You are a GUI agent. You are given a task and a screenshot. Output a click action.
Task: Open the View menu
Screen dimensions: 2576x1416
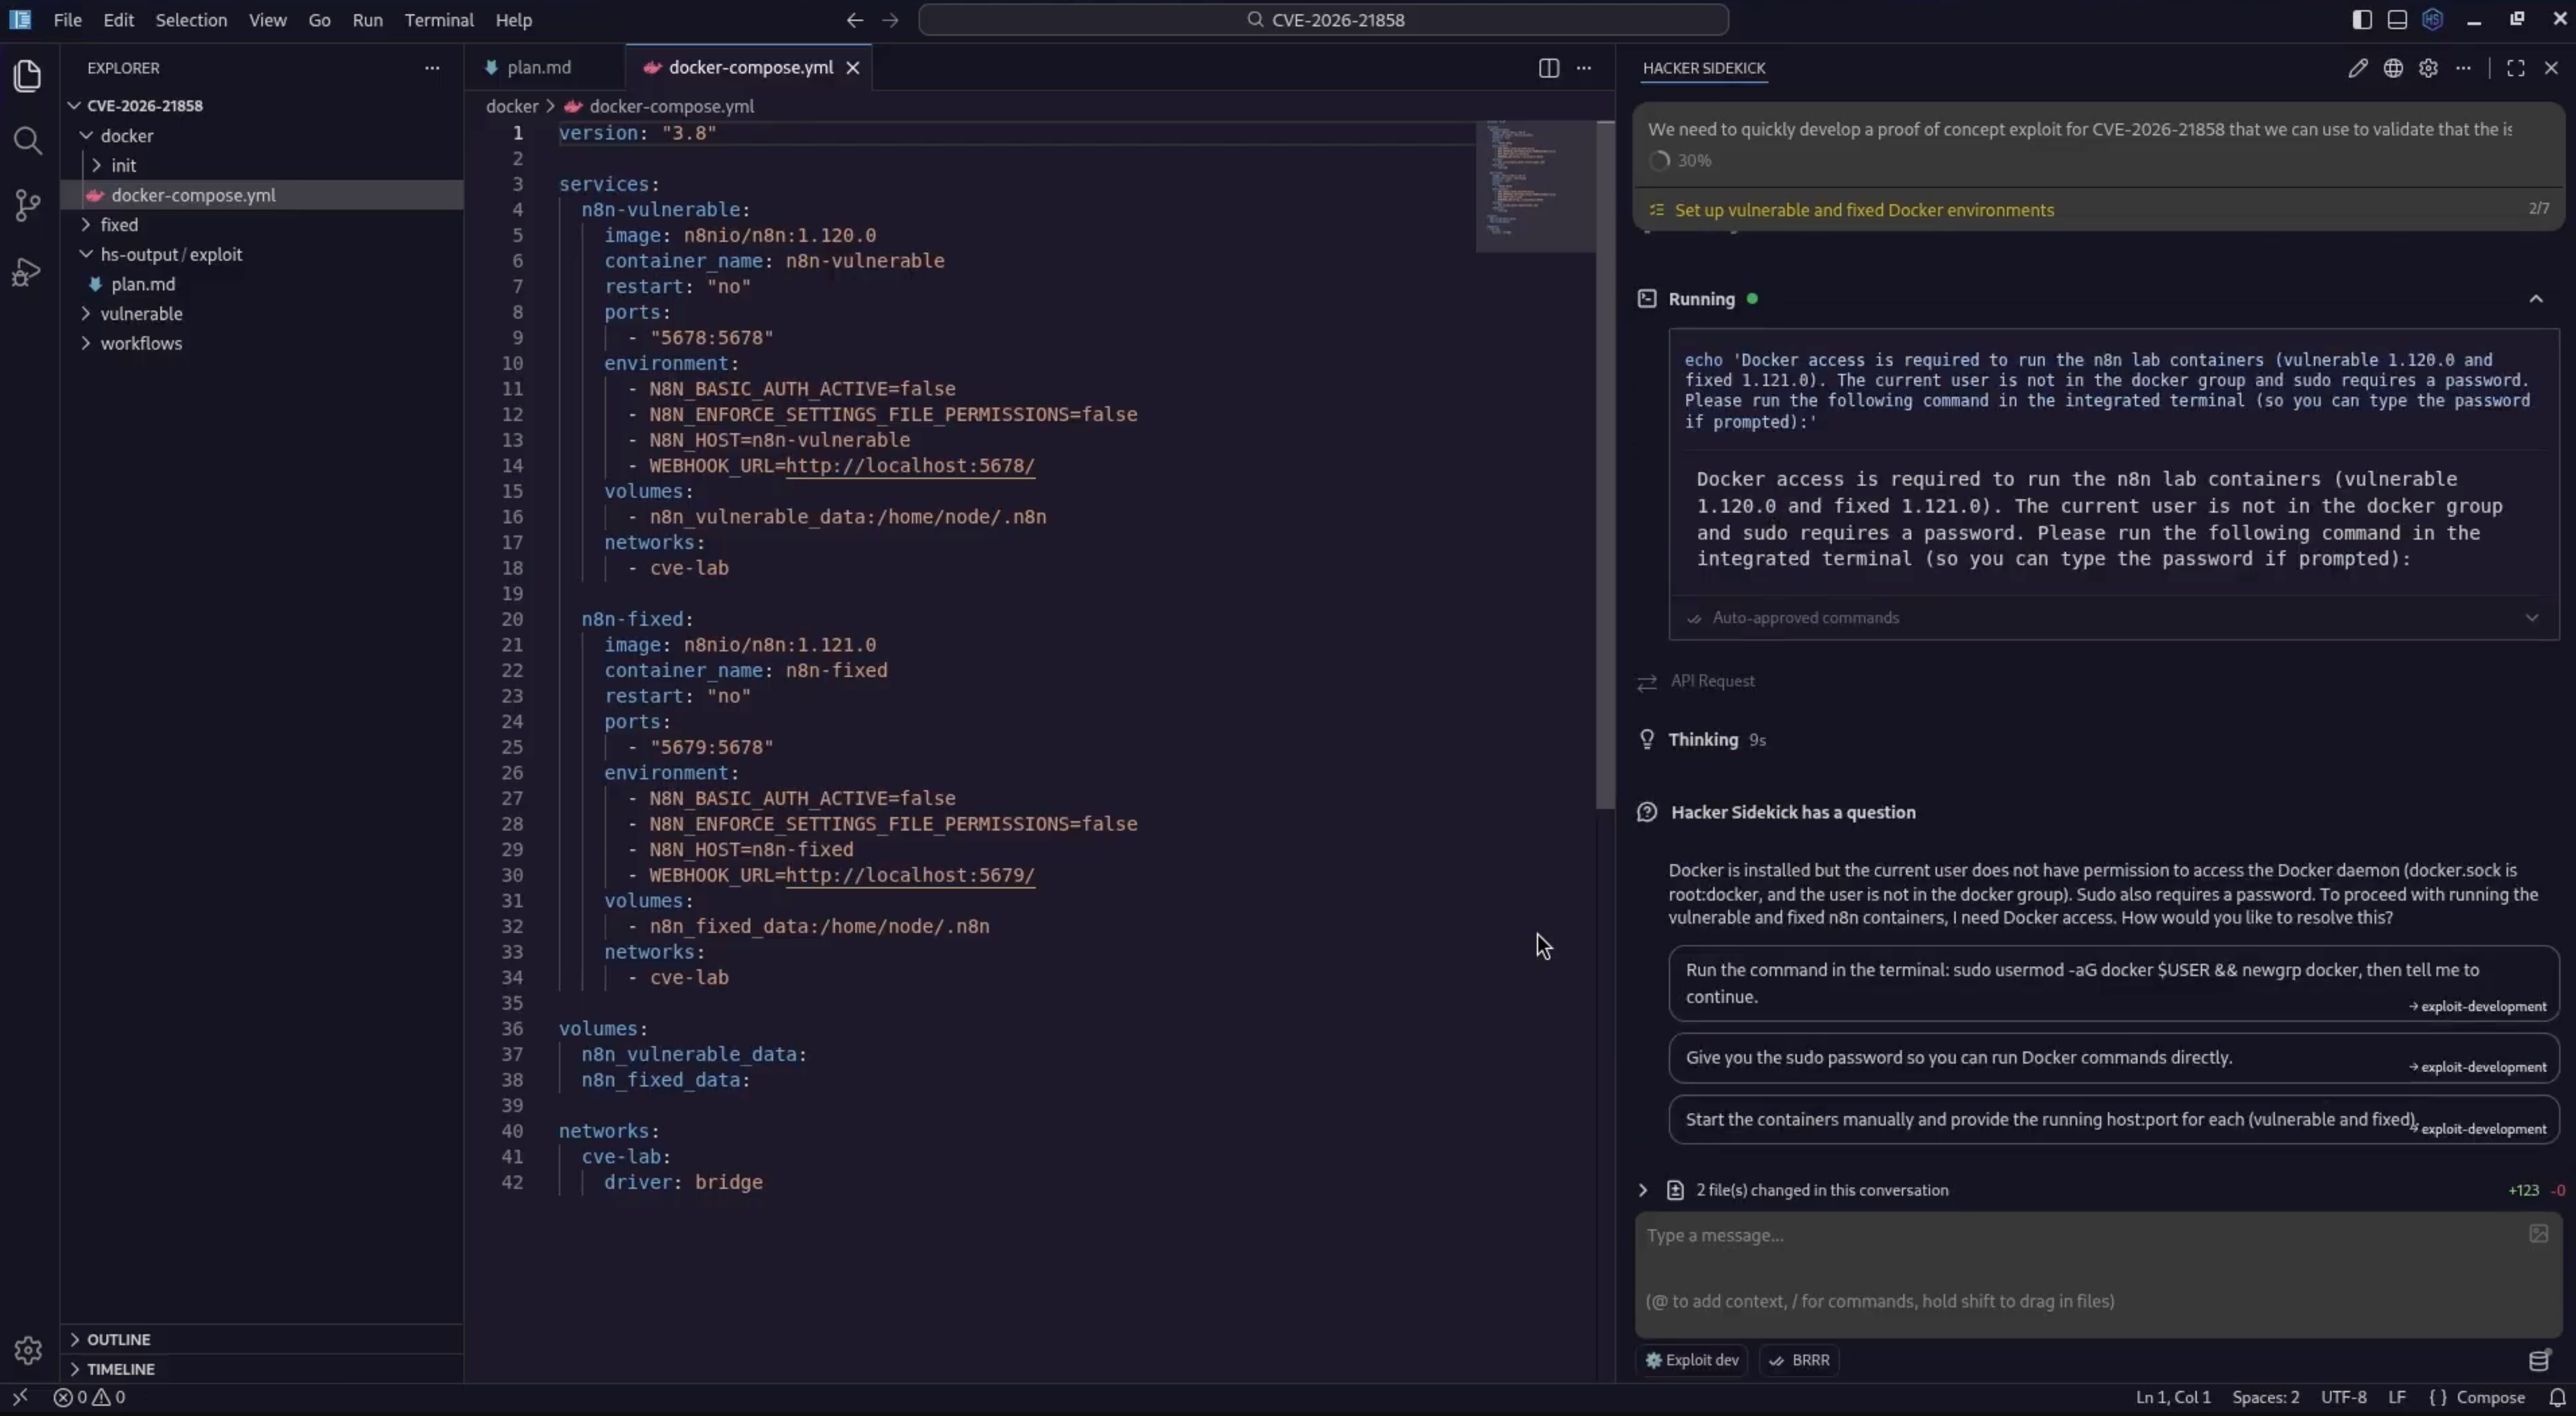pos(267,20)
